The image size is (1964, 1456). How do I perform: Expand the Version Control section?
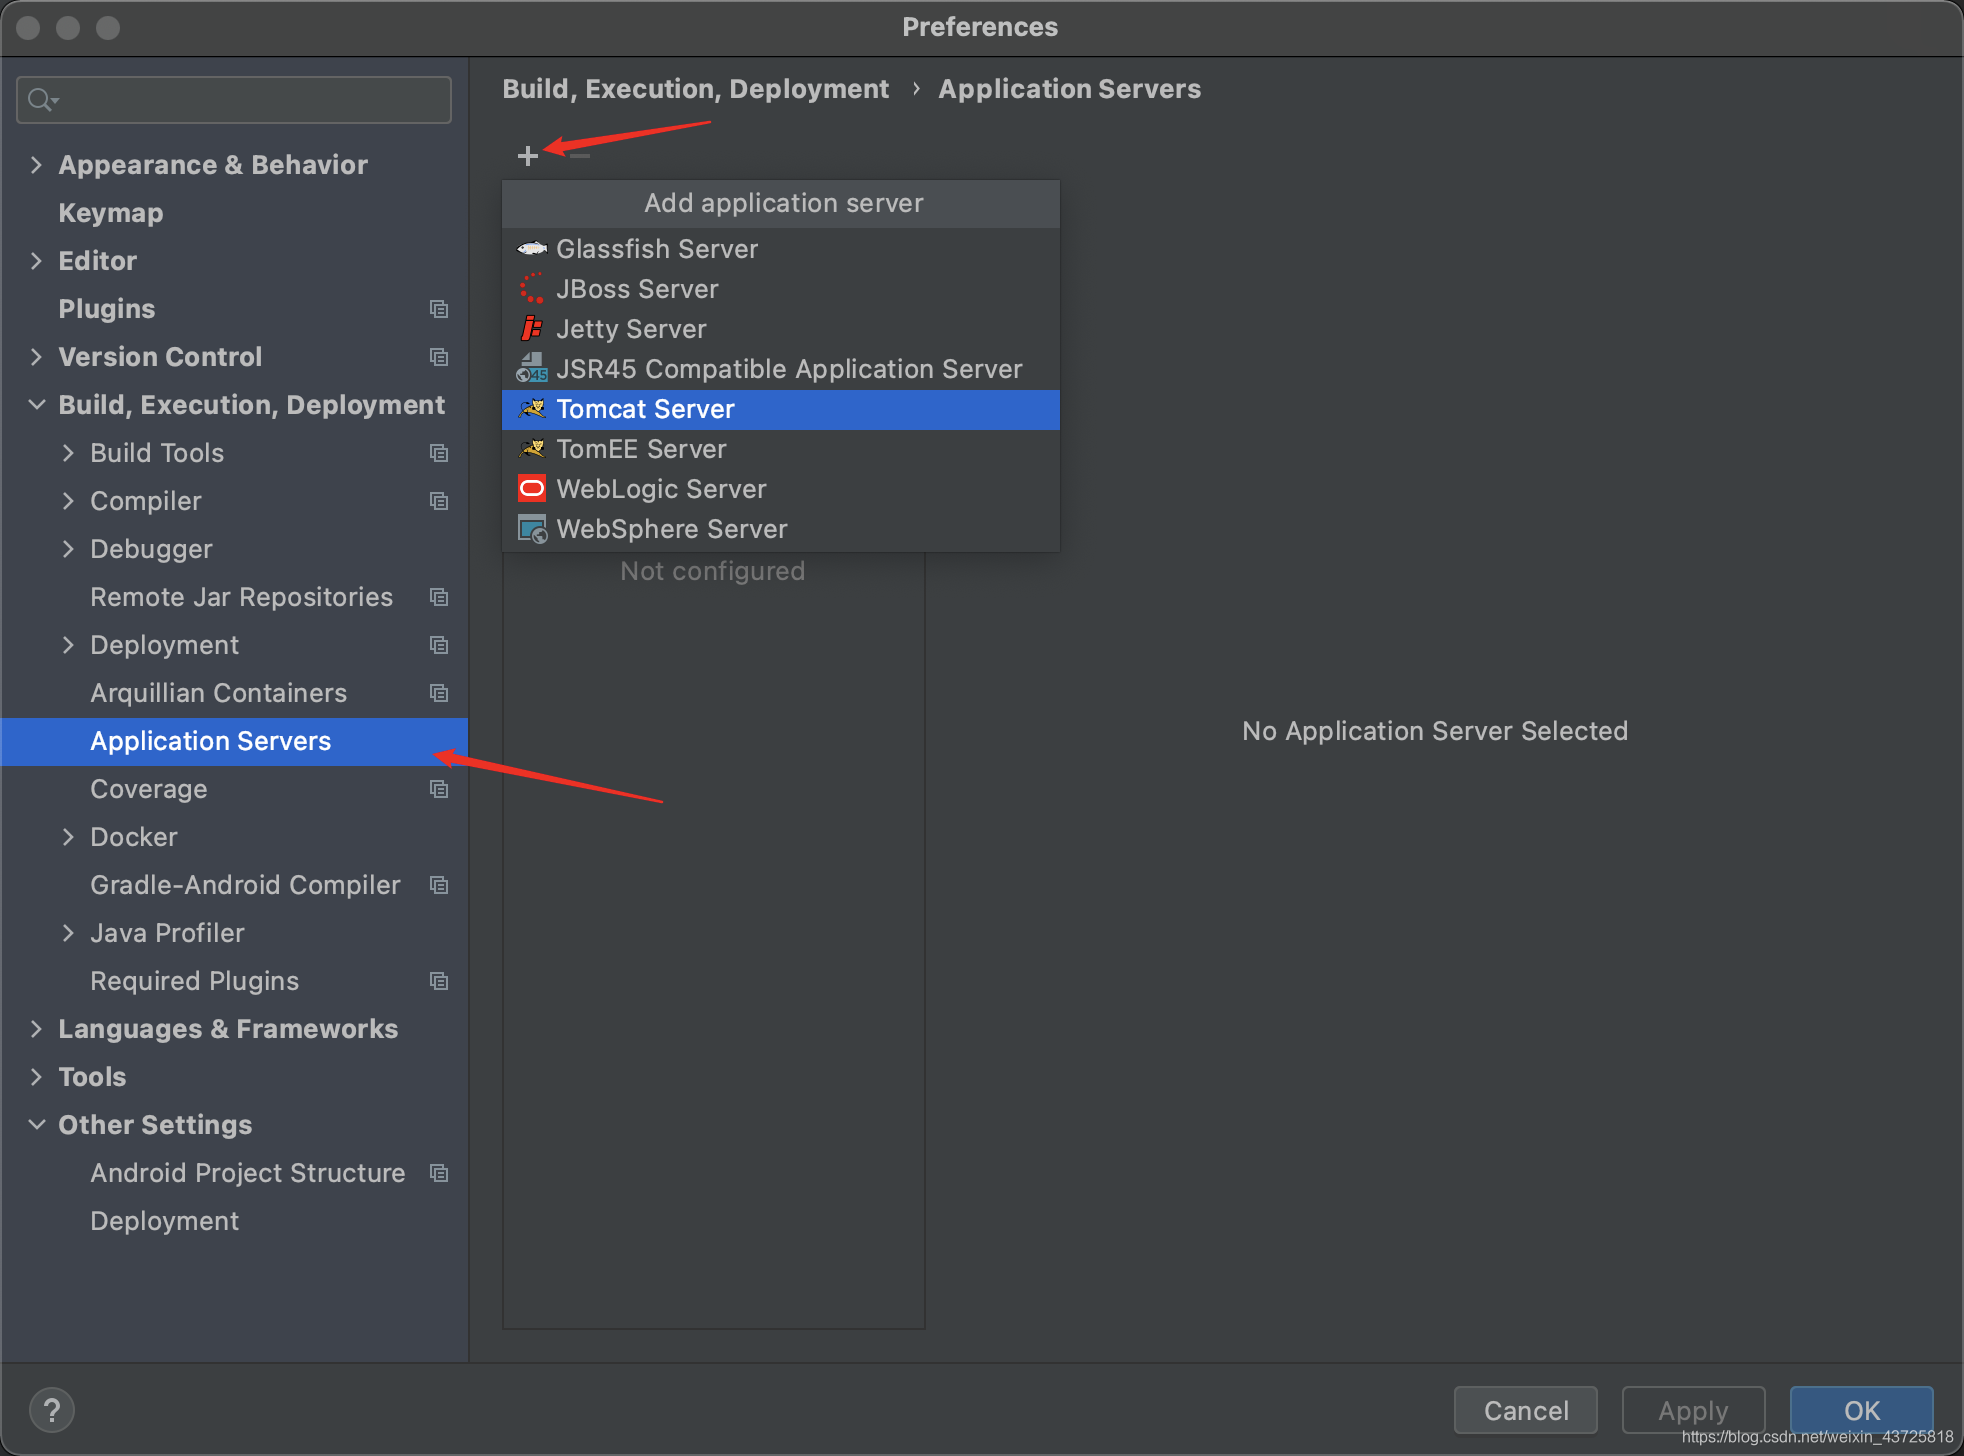37,357
